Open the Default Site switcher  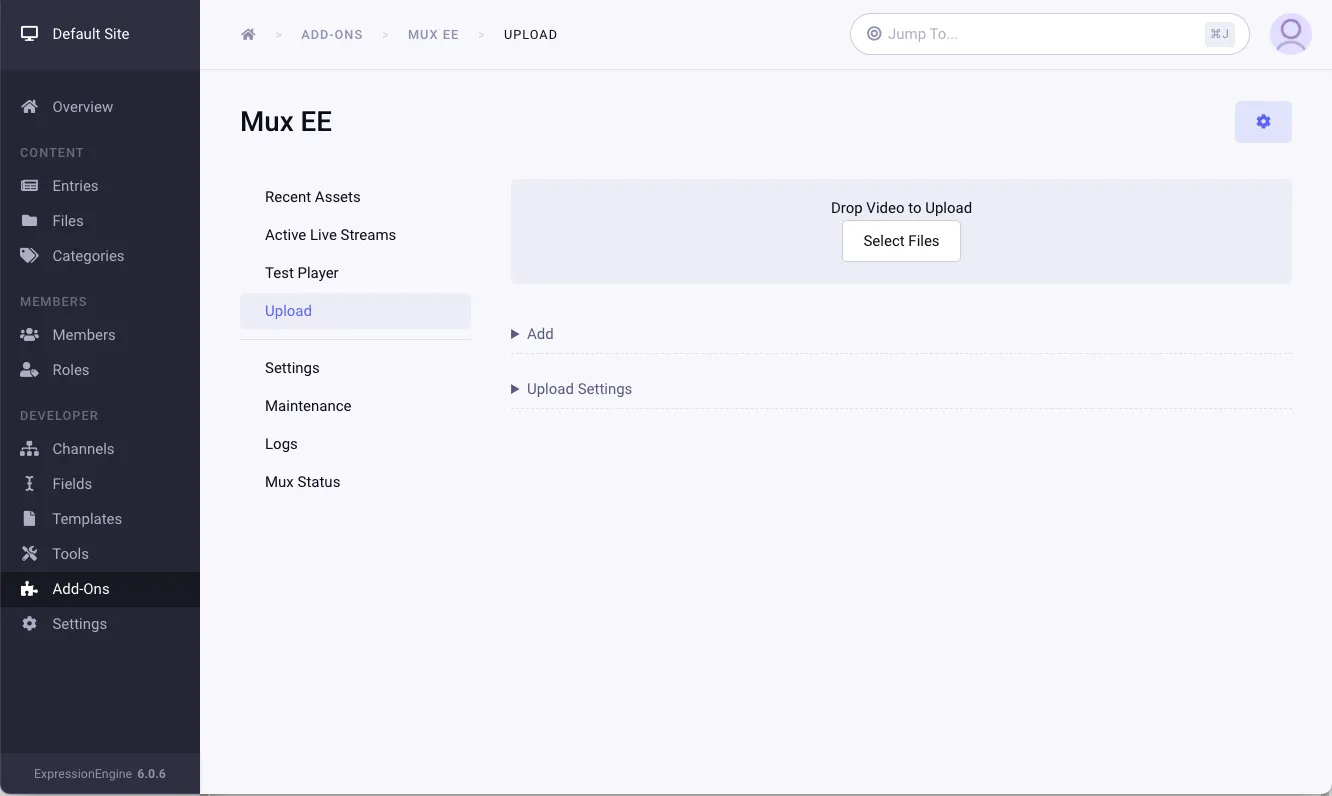[x=100, y=34]
